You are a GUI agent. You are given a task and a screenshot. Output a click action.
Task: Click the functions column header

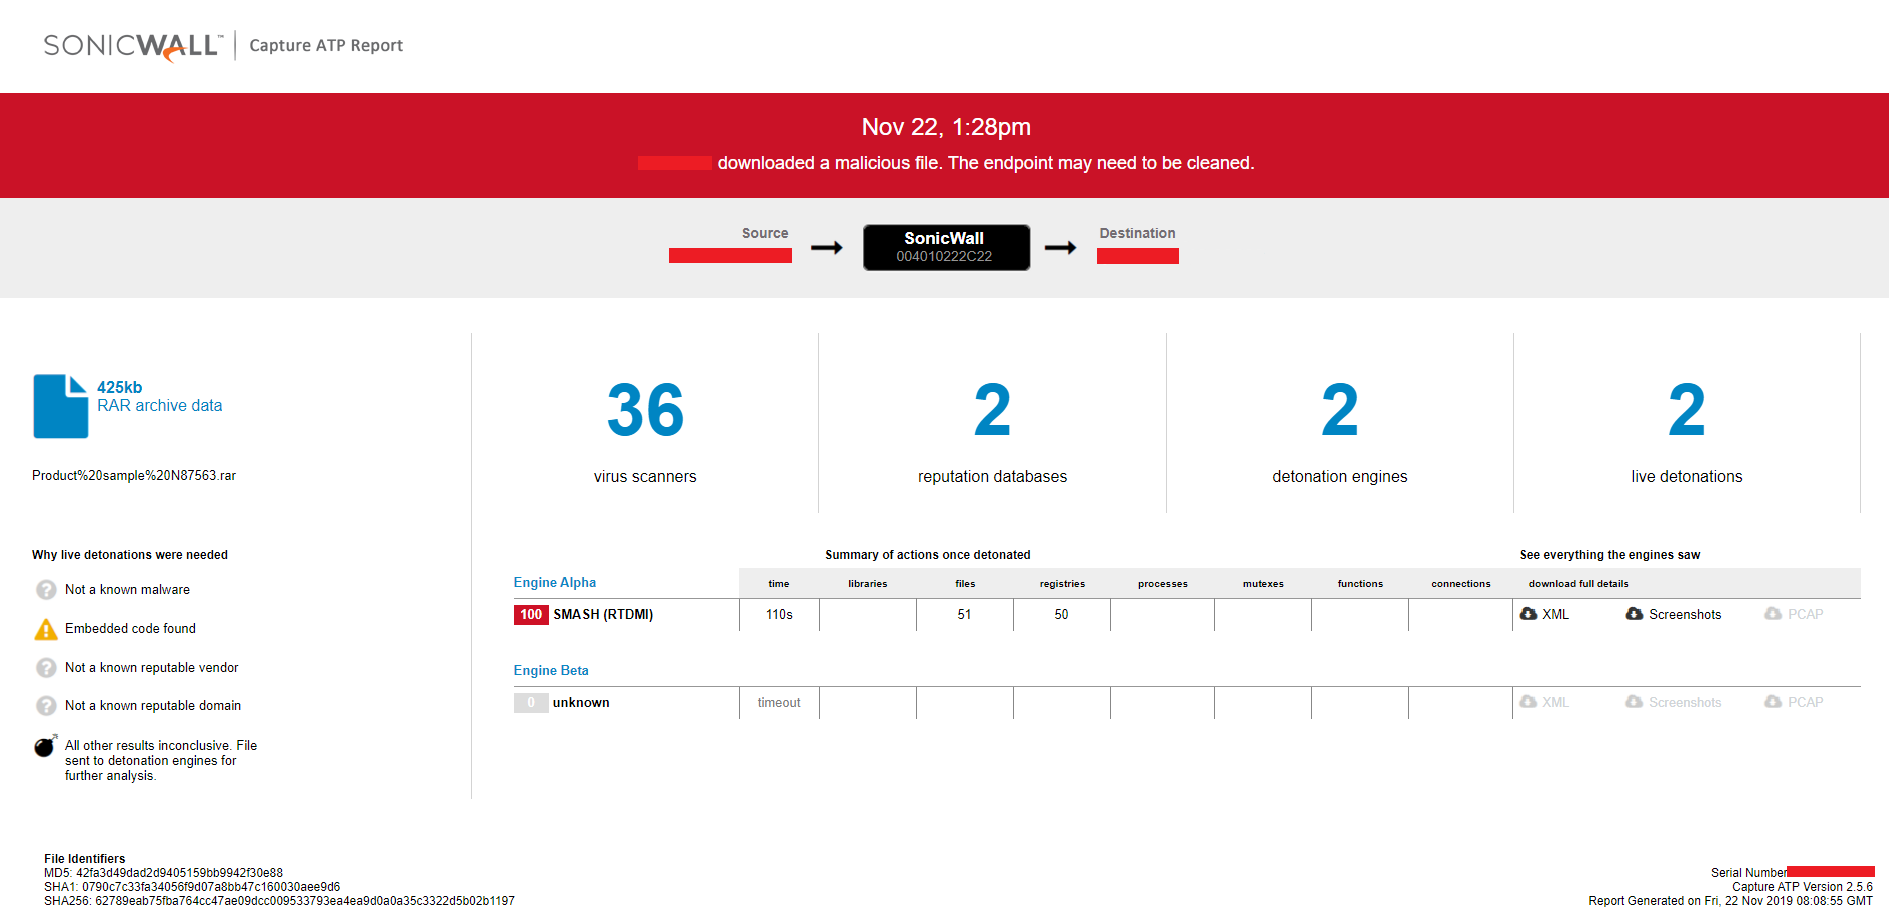[x=1360, y=584]
